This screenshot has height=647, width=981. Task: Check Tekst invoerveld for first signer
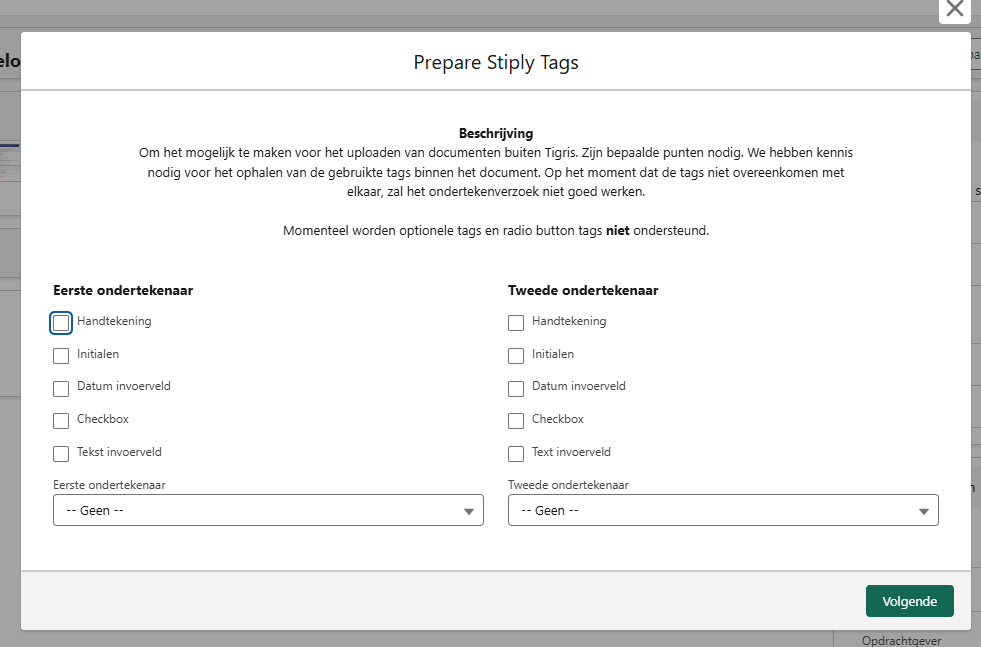pos(61,454)
